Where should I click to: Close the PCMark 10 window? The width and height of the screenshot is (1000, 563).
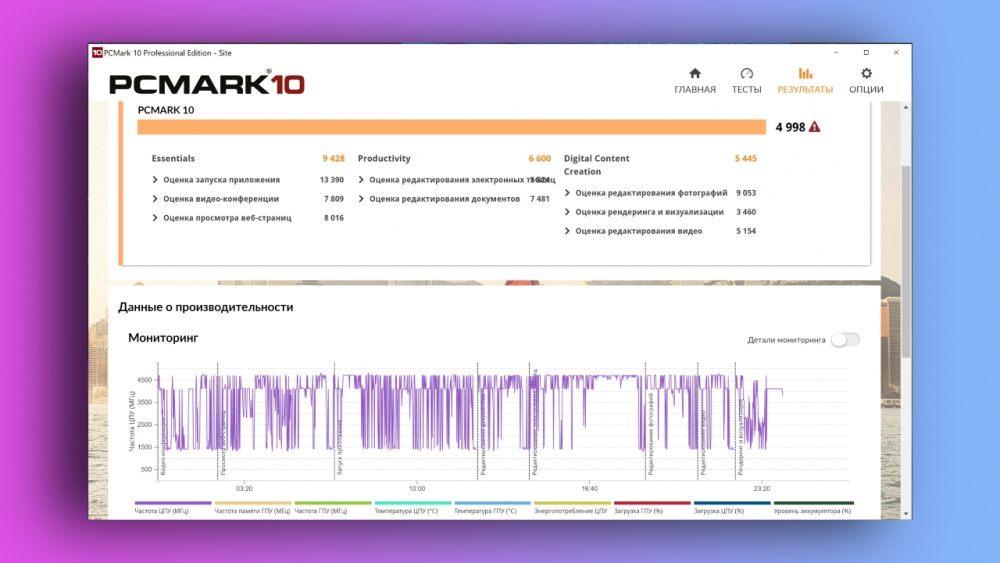click(x=896, y=52)
